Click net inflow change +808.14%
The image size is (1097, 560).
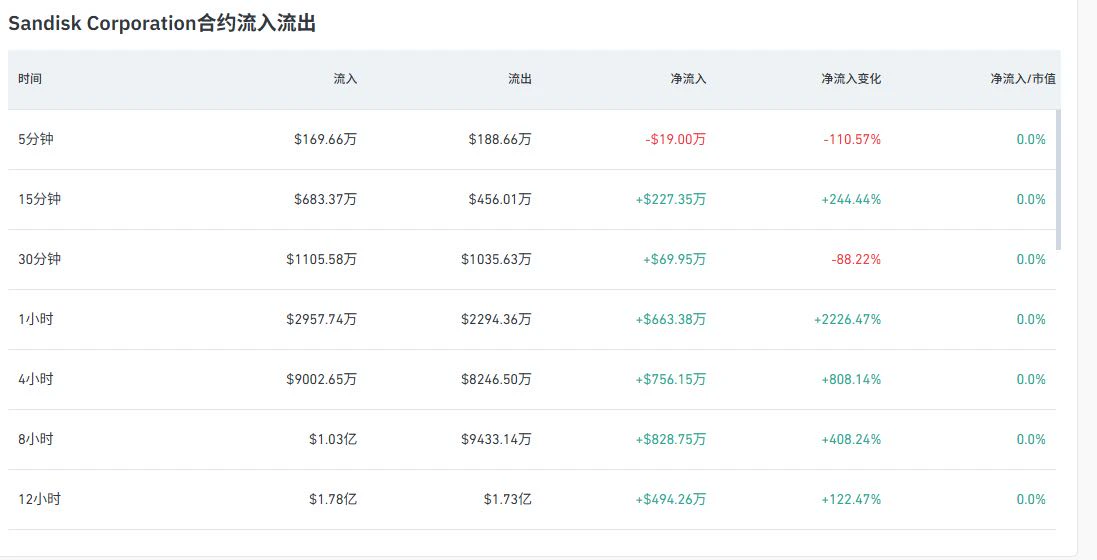pos(851,379)
